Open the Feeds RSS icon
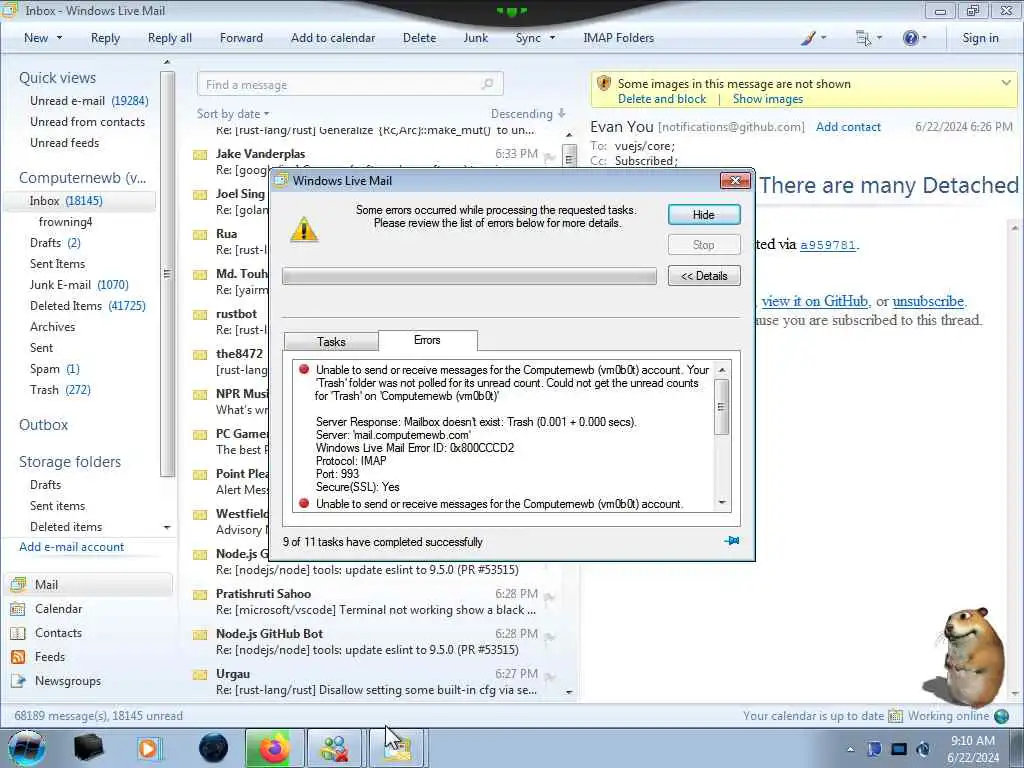This screenshot has height=768, width=1024. (18, 657)
